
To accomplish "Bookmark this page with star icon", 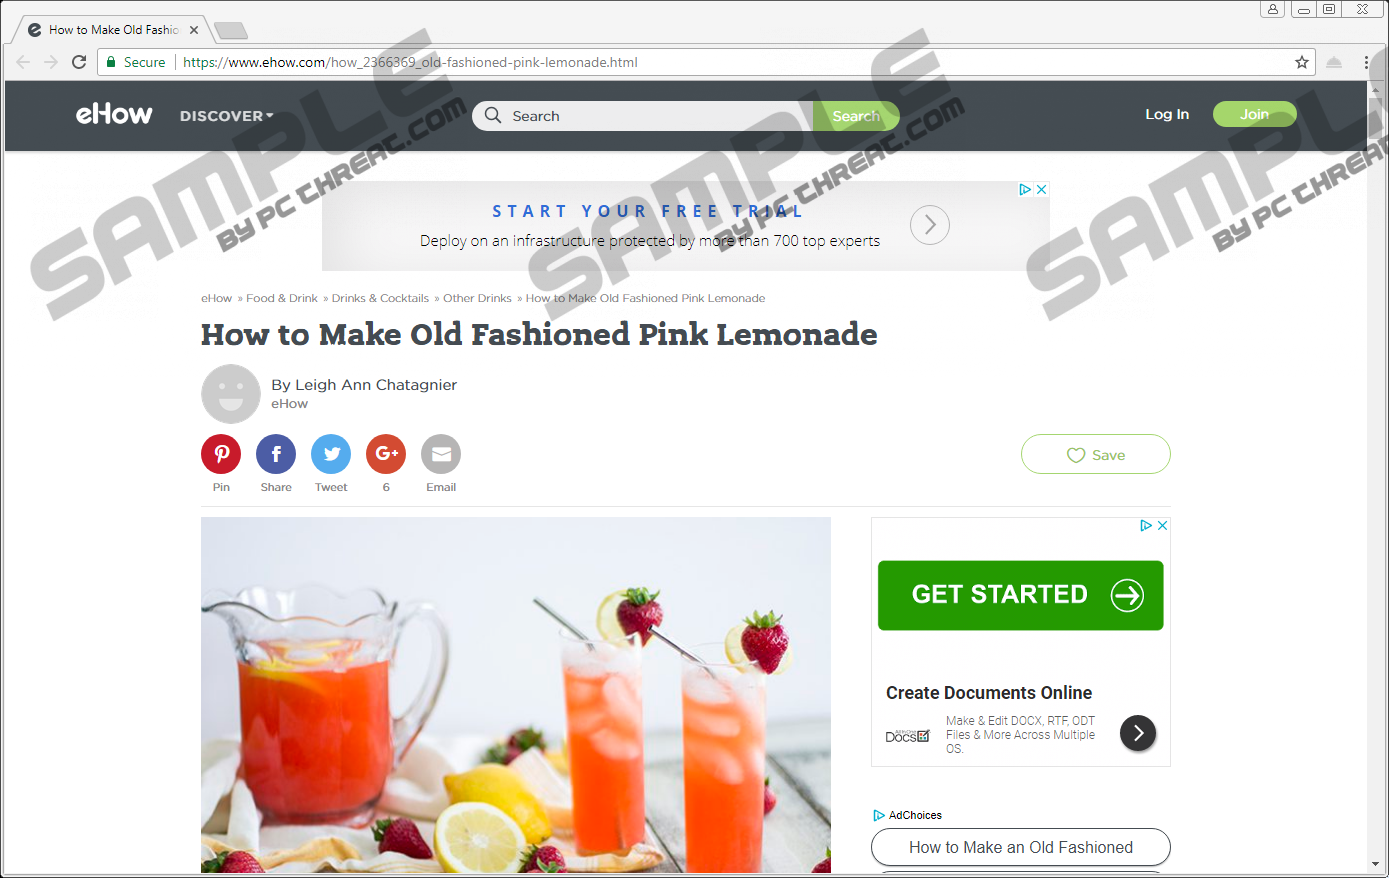I will click(1301, 62).
